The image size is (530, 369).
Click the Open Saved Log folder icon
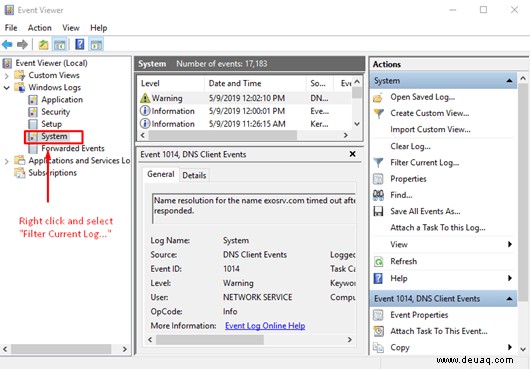(x=378, y=98)
